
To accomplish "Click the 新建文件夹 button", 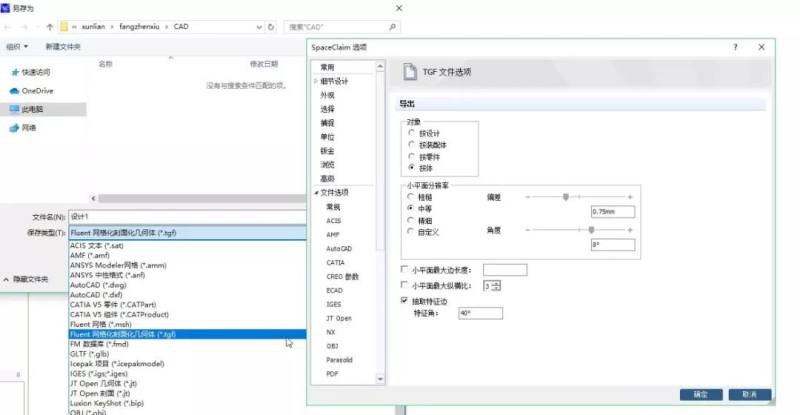I will pos(65,46).
